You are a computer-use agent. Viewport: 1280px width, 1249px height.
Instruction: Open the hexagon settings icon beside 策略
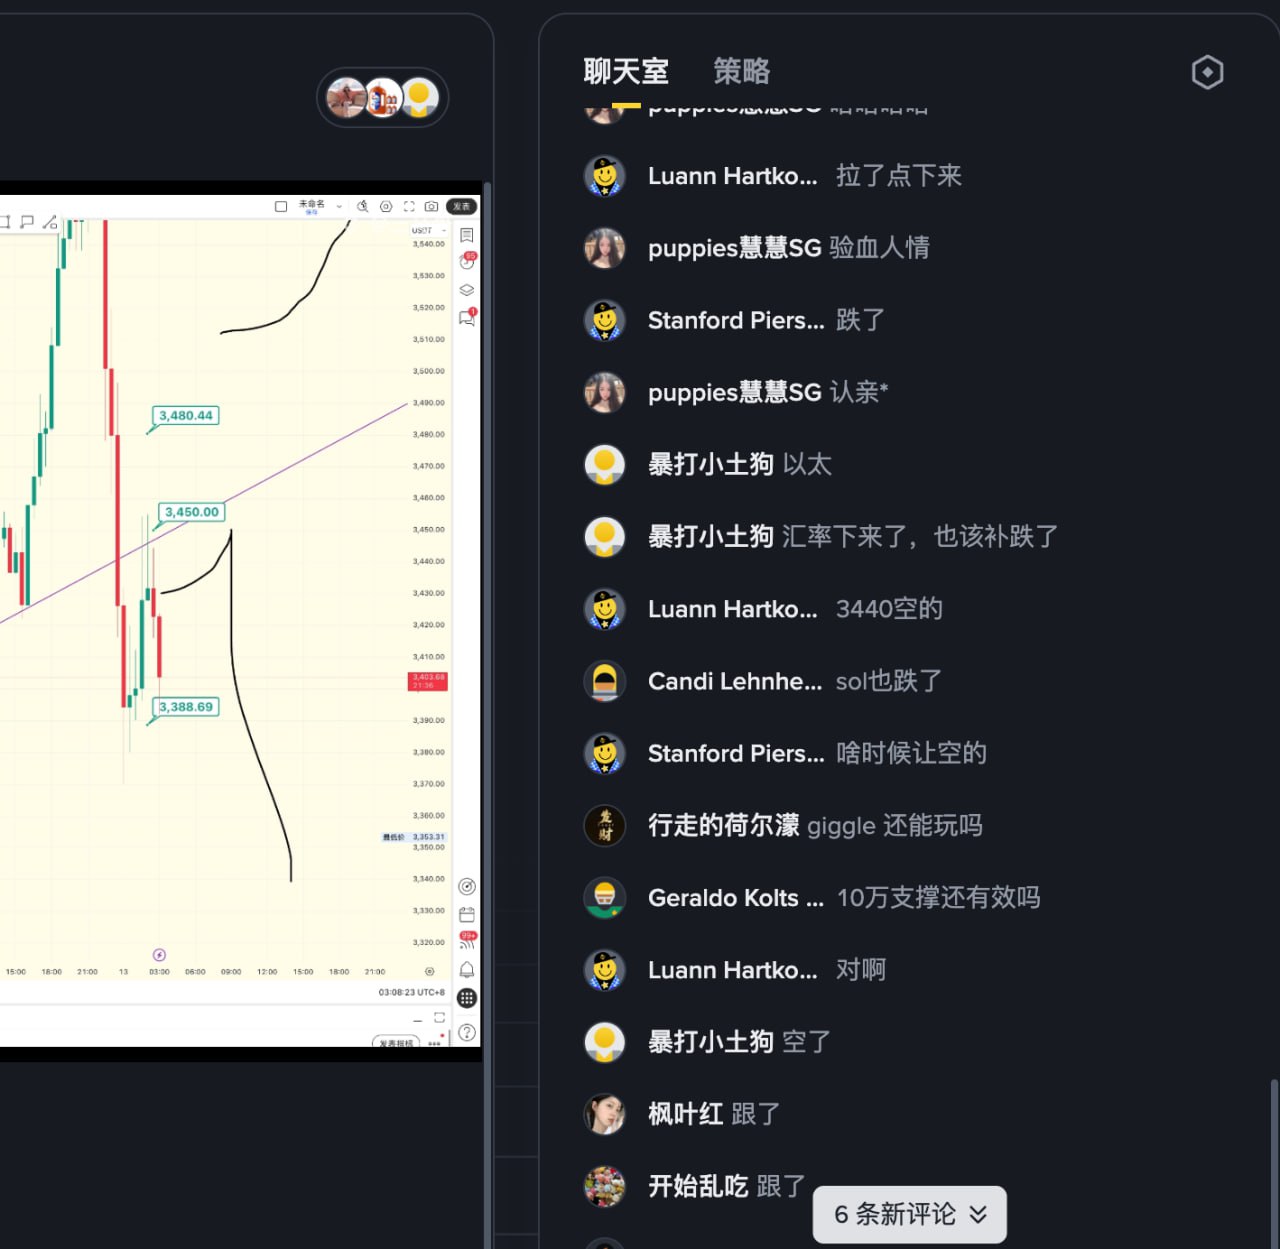pyautogui.click(x=1207, y=72)
